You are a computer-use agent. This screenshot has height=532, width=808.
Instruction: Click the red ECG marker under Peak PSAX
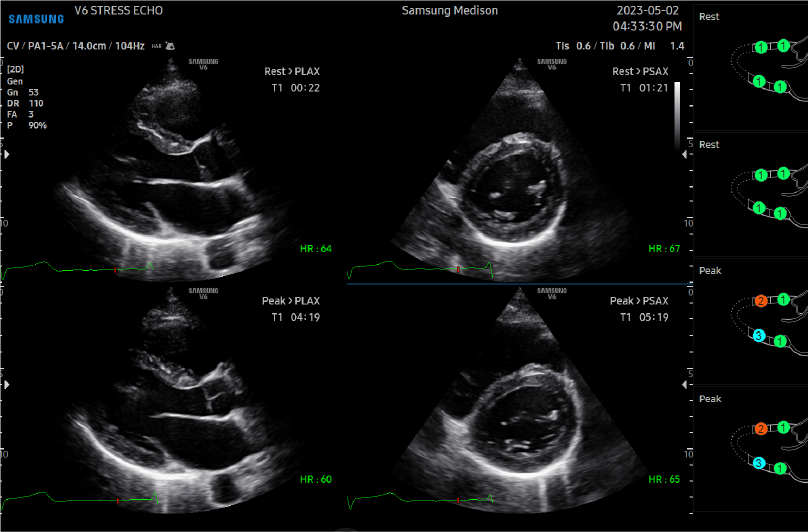click(458, 501)
